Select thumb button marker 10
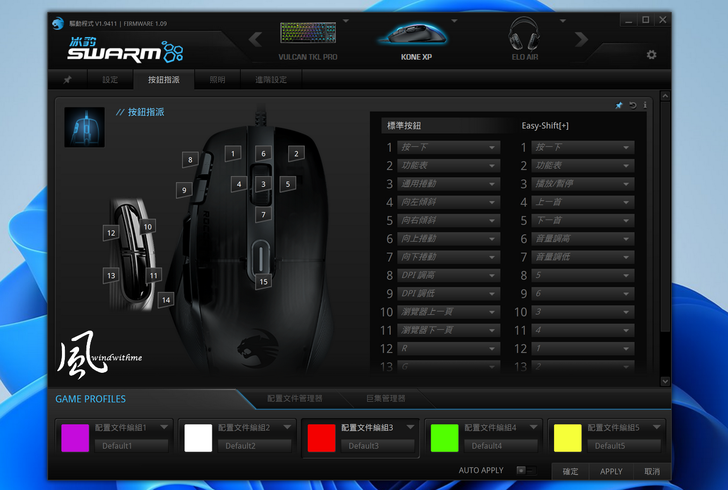Screen dimensions: 728x490 [x=148, y=227]
